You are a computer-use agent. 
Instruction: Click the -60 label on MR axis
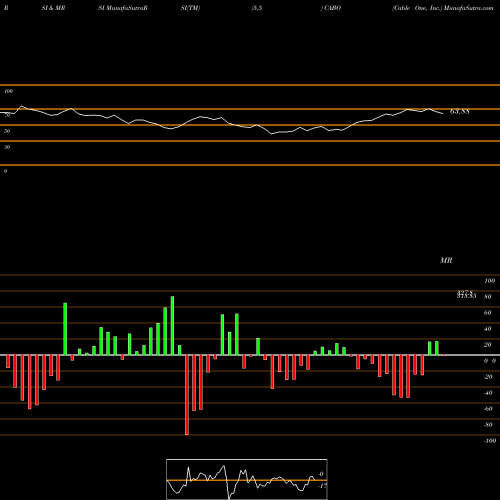click(488, 409)
